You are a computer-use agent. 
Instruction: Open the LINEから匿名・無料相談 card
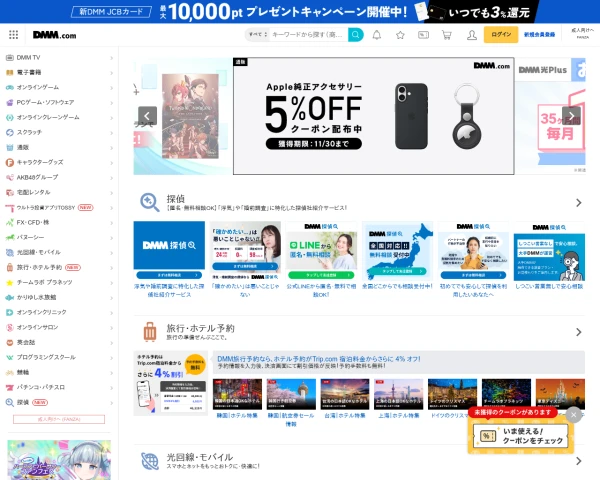pos(321,251)
